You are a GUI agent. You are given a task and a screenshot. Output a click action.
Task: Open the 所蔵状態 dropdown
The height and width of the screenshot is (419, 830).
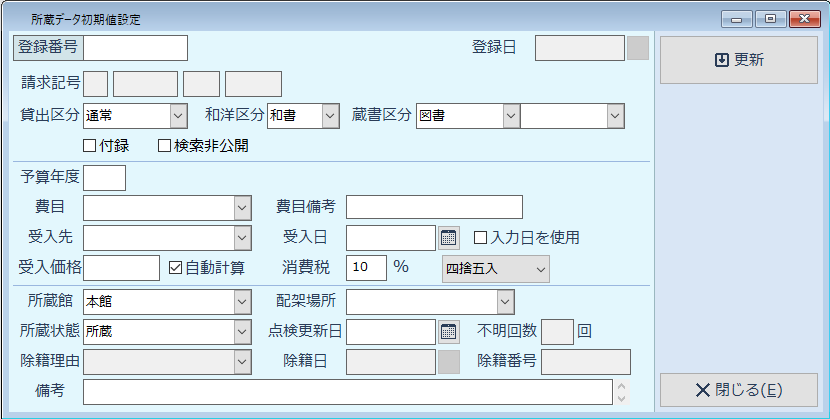point(242,332)
